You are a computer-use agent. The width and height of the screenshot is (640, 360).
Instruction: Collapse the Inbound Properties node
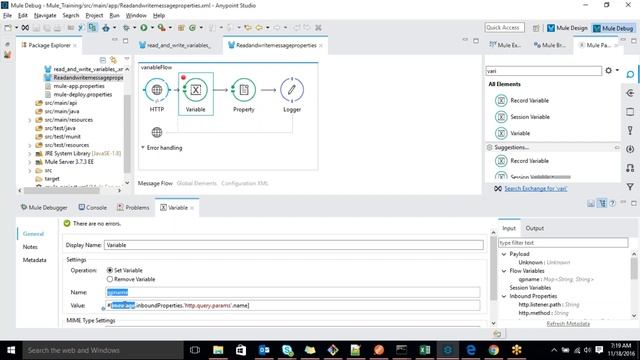[x=504, y=296]
